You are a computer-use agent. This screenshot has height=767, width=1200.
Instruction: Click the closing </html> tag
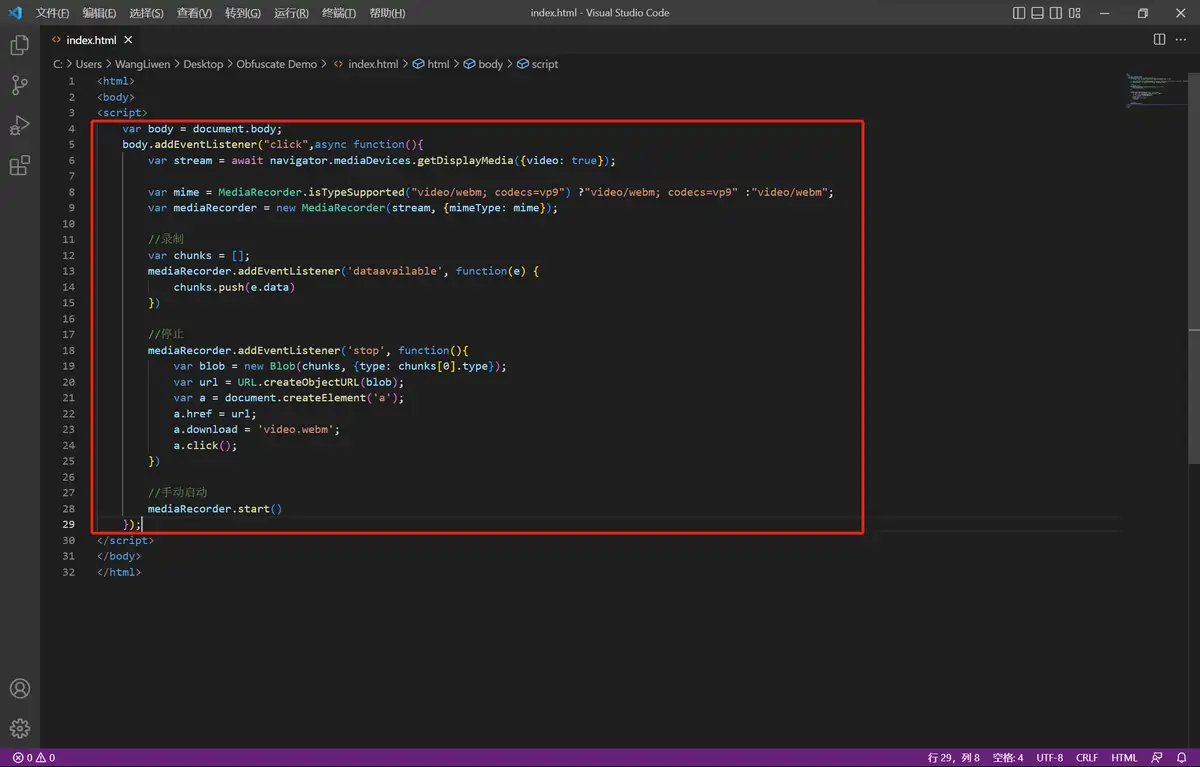click(x=119, y=572)
